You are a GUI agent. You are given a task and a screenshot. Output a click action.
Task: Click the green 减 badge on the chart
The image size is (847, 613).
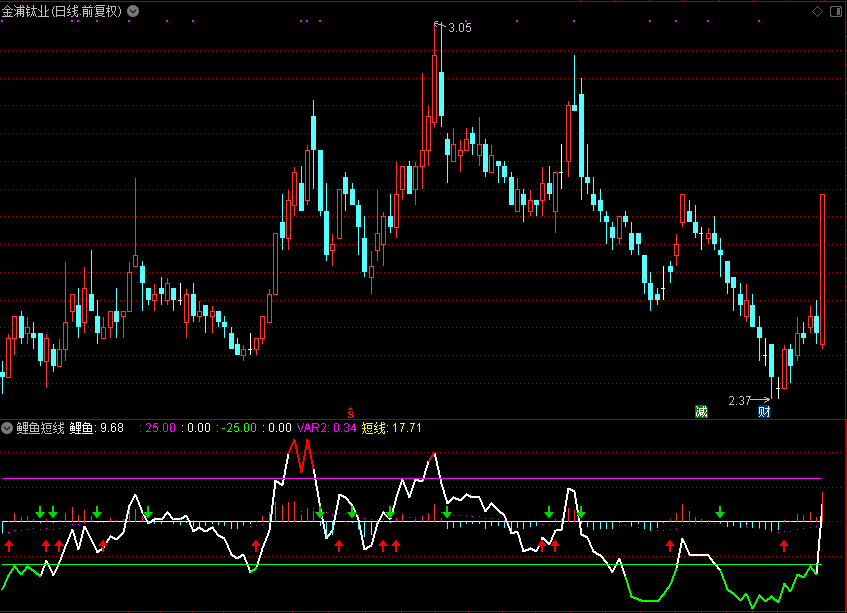[701, 412]
